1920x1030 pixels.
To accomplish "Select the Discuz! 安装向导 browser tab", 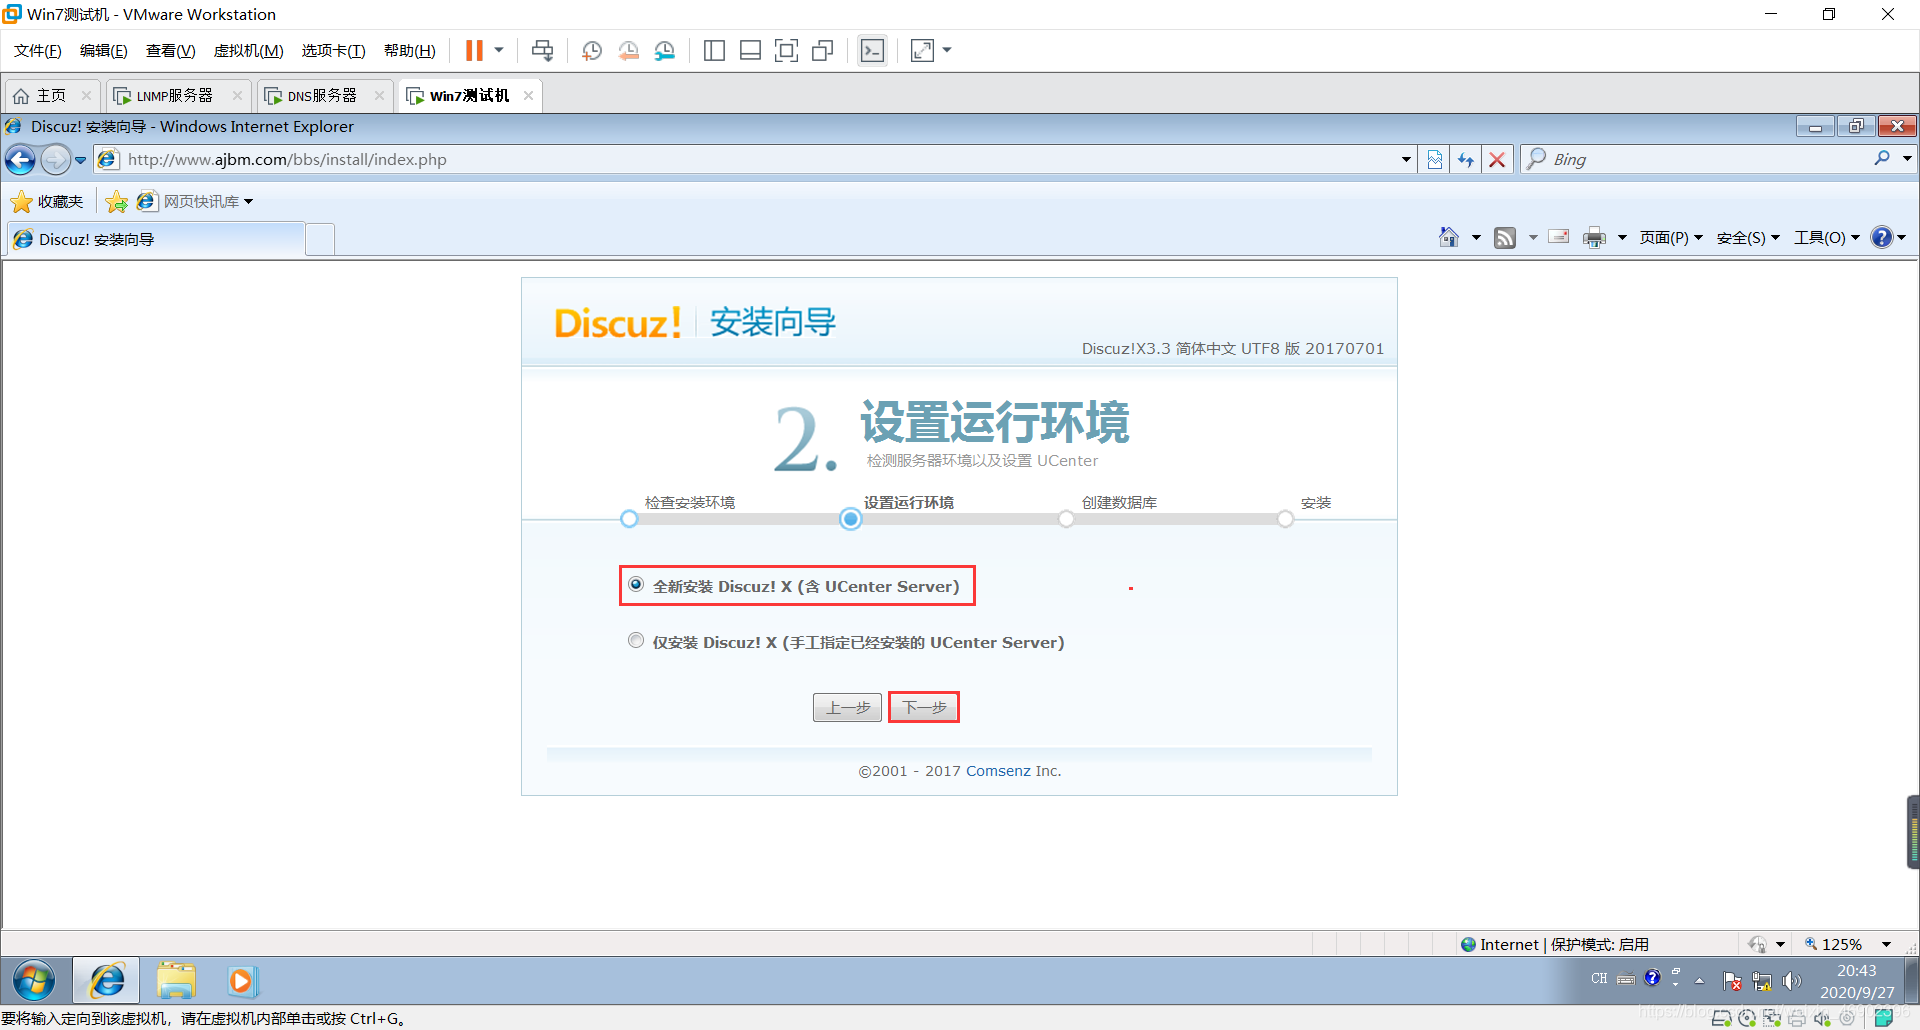I will (x=155, y=239).
